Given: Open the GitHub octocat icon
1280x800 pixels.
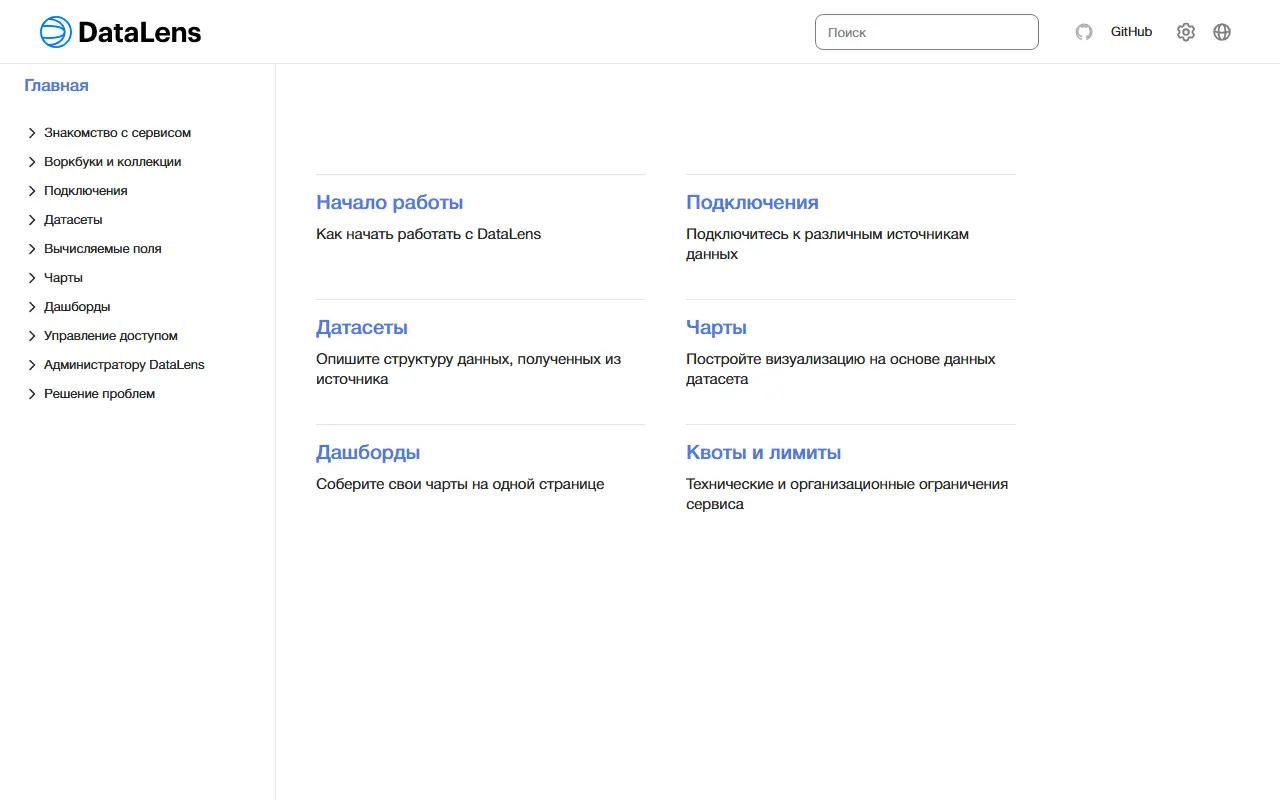Looking at the screenshot, I should [x=1084, y=32].
